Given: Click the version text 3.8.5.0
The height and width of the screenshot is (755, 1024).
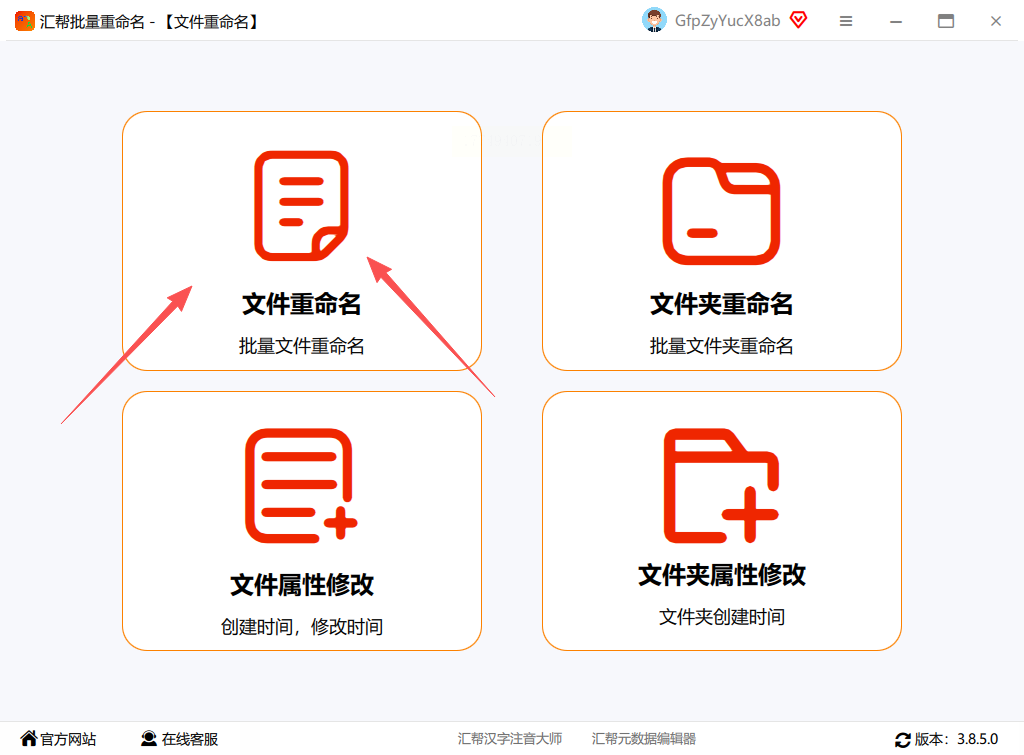Looking at the screenshot, I should coord(978,739).
